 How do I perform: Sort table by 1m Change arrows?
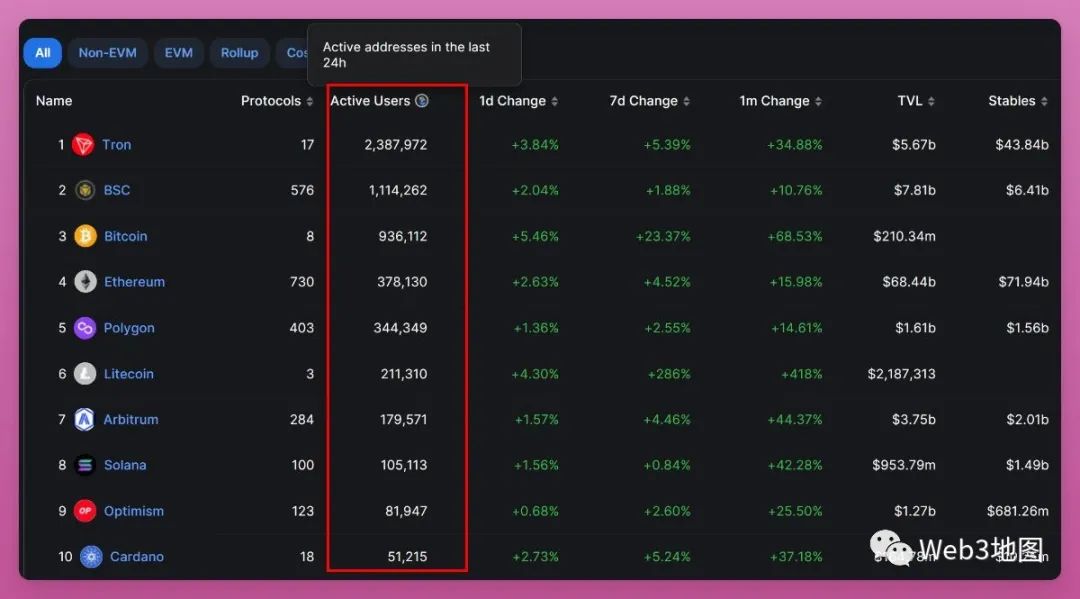pyautogui.click(x=818, y=101)
